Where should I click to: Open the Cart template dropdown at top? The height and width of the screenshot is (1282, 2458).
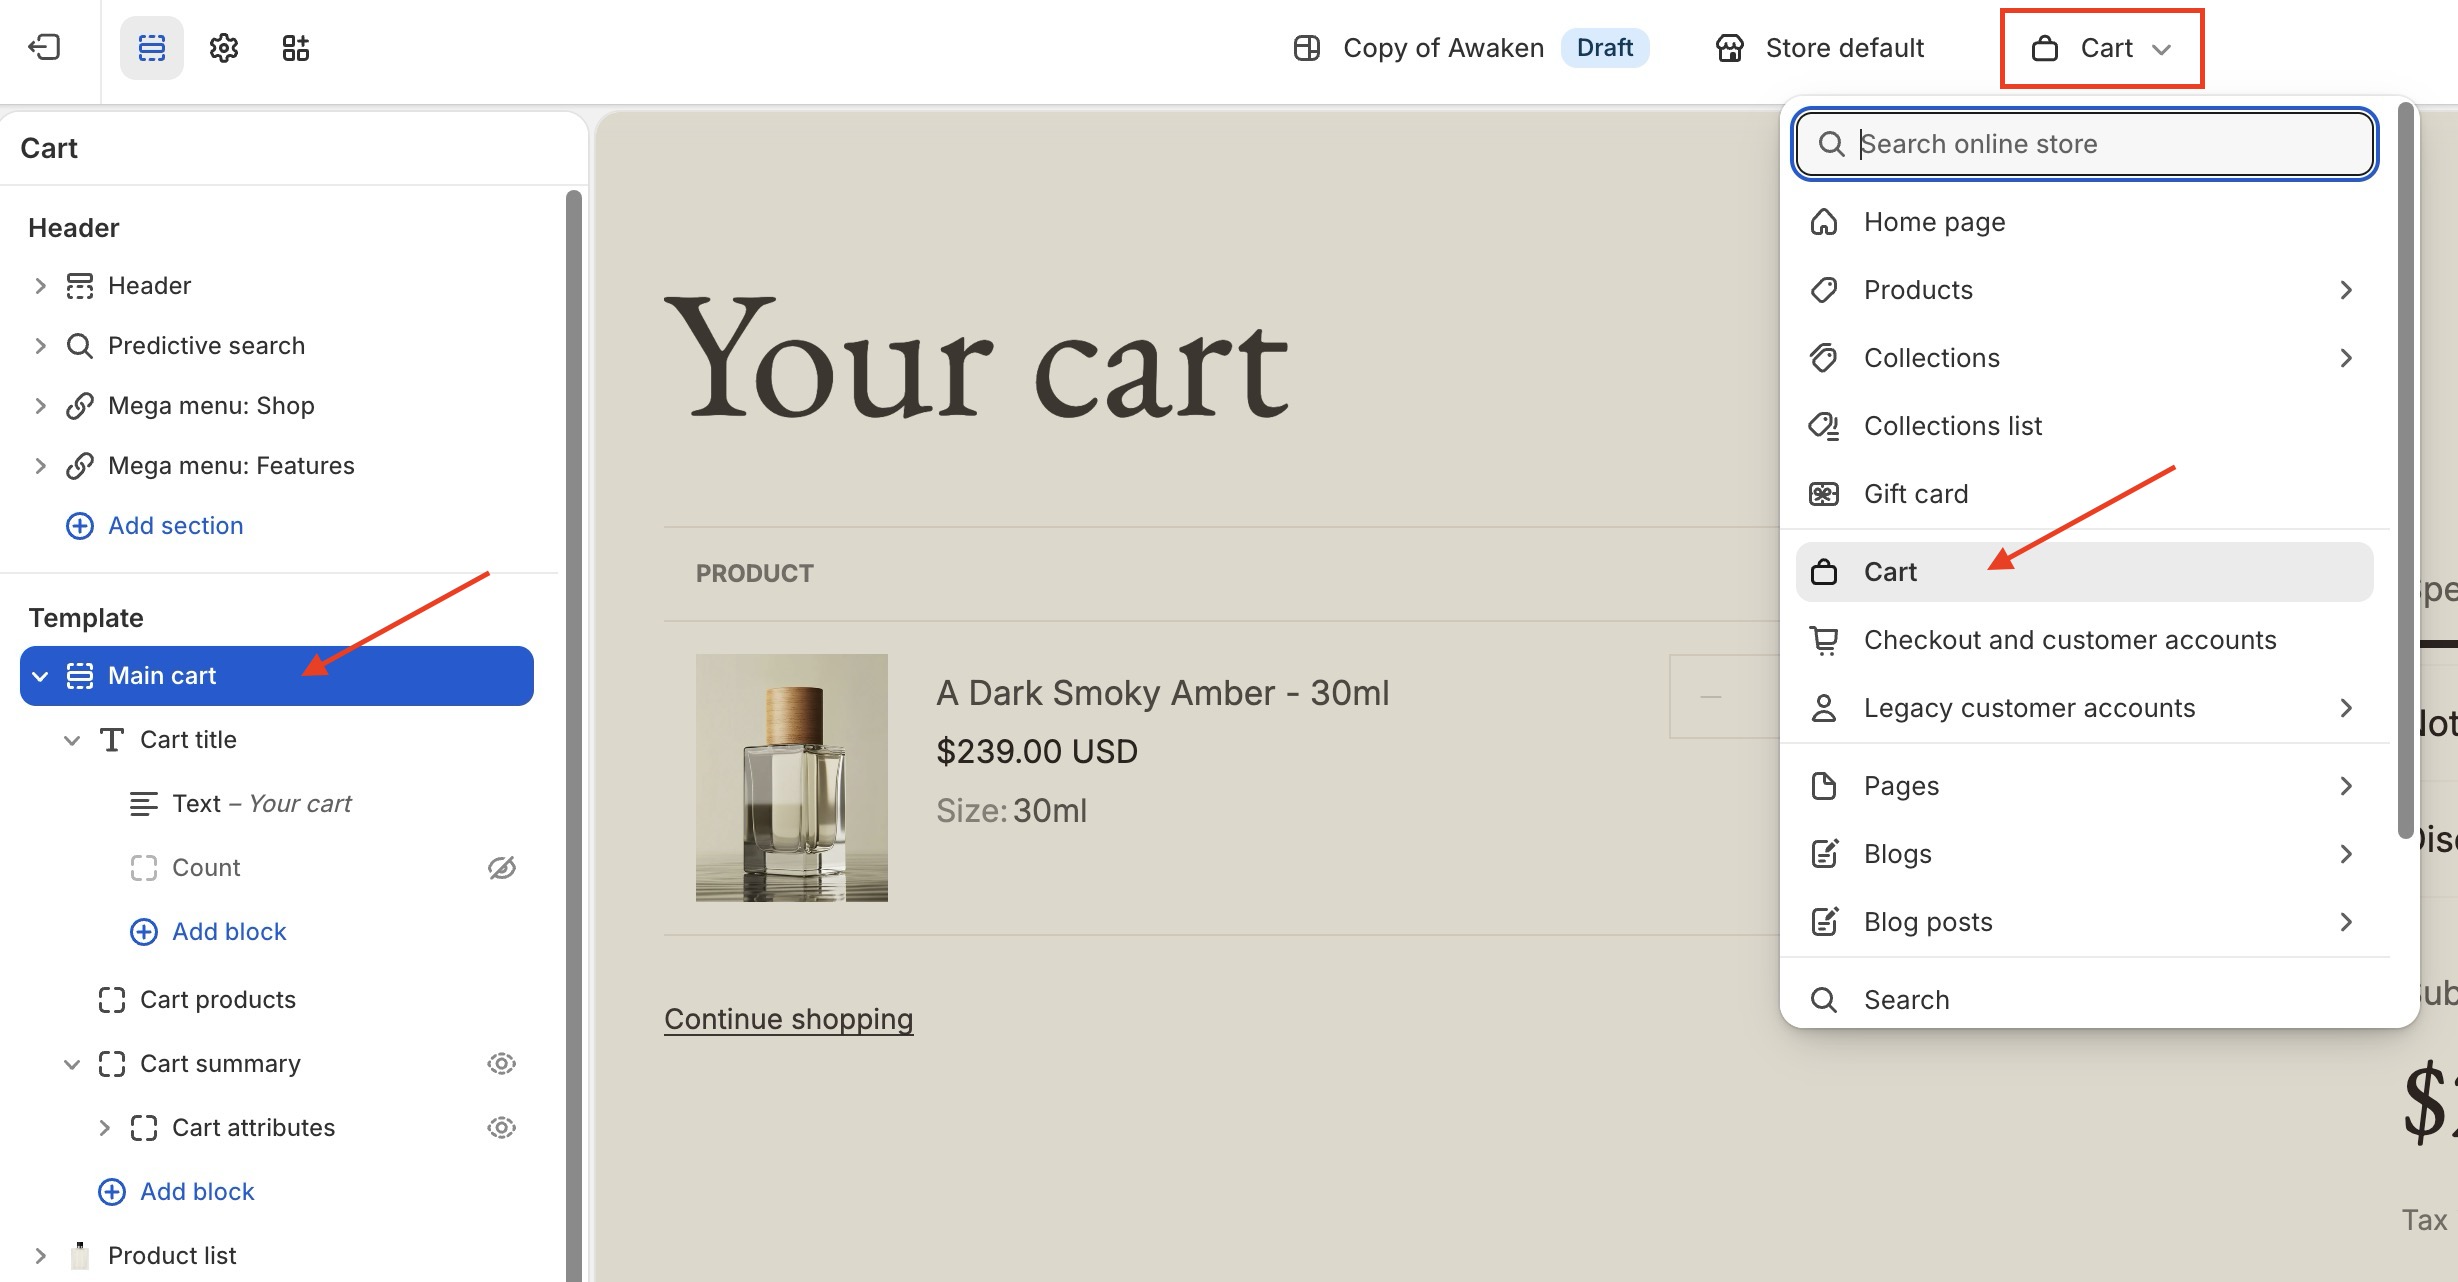click(2101, 48)
